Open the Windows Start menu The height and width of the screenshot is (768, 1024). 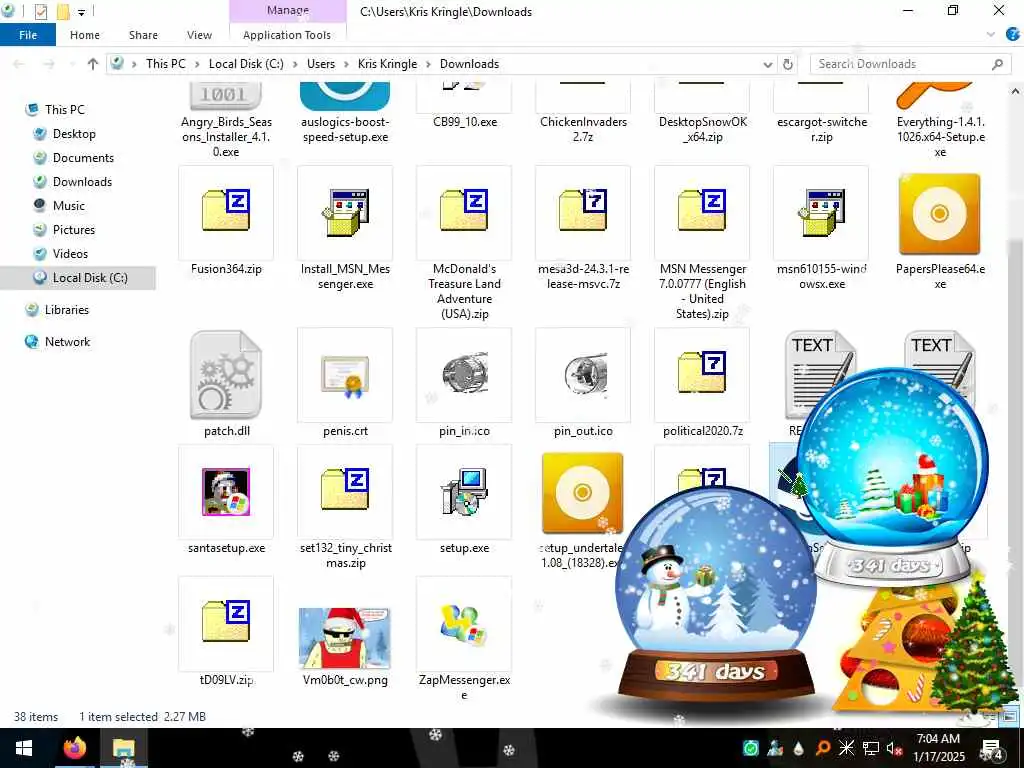pos(24,748)
